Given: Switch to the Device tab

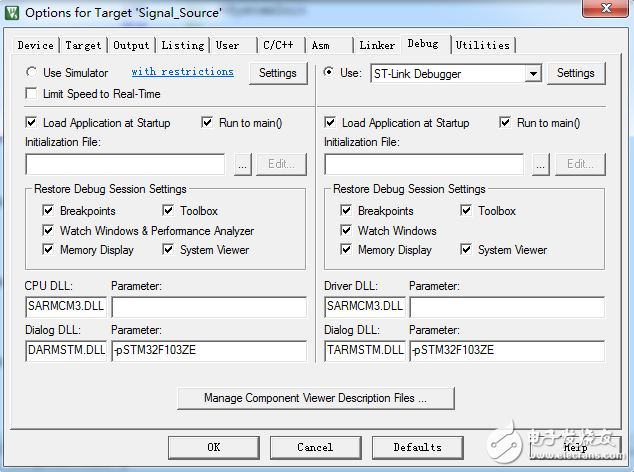Looking at the screenshot, I should tap(36, 45).
